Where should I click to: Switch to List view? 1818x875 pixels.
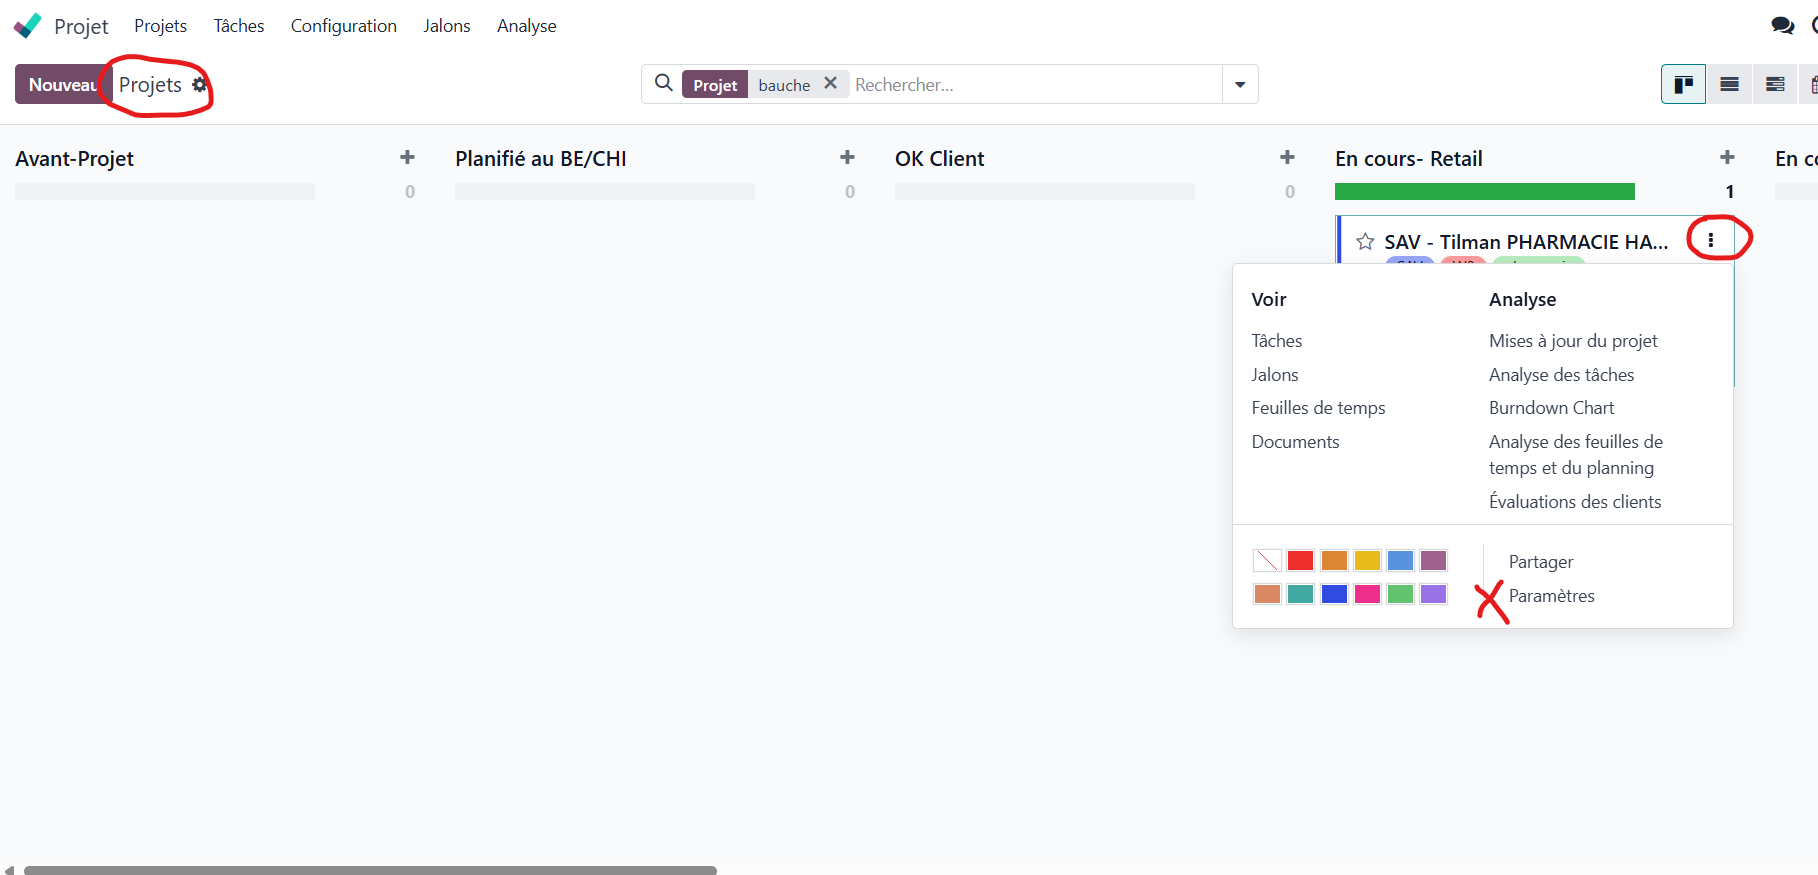(1729, 85)
